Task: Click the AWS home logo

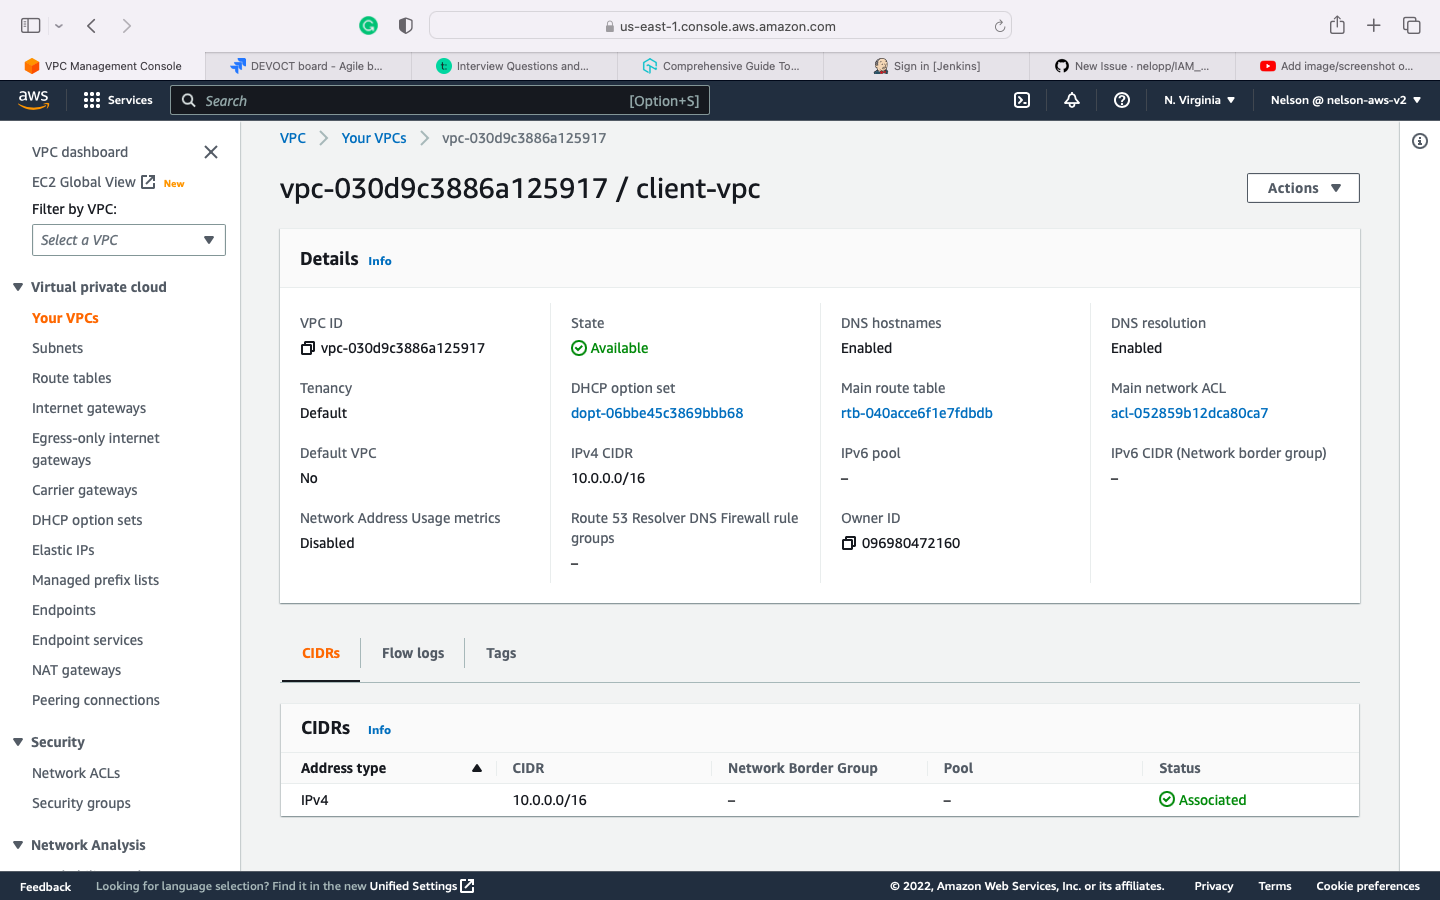Action: click(33, 99)
